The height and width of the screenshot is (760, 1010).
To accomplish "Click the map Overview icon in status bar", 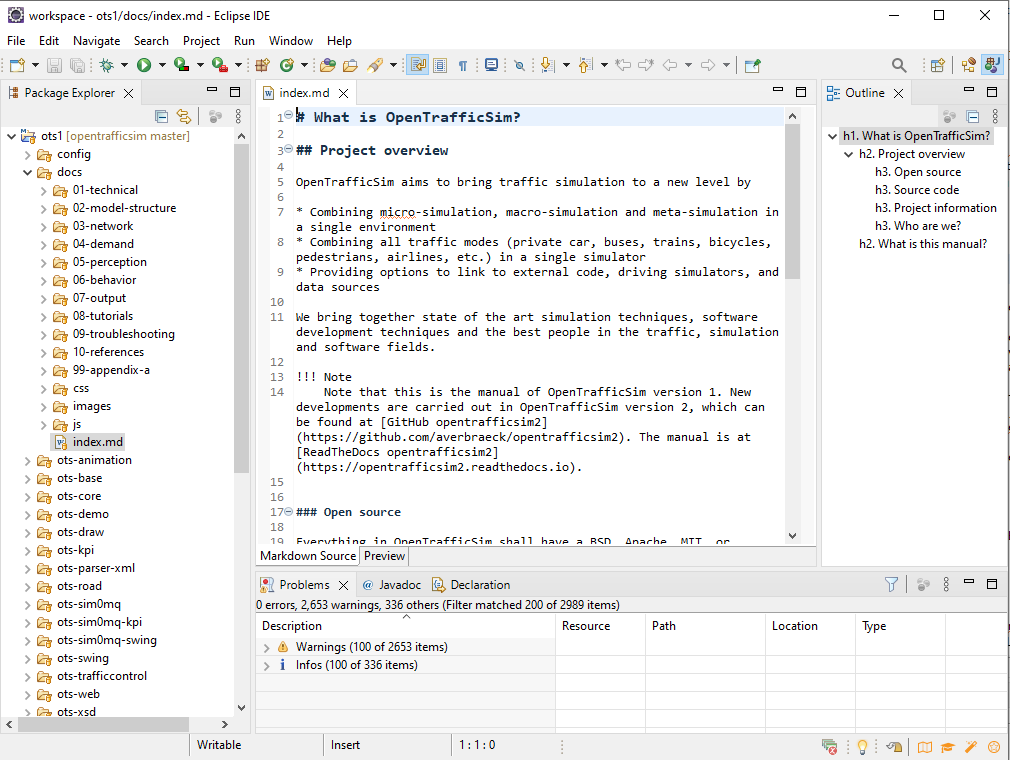I will [x=925, y=747].
